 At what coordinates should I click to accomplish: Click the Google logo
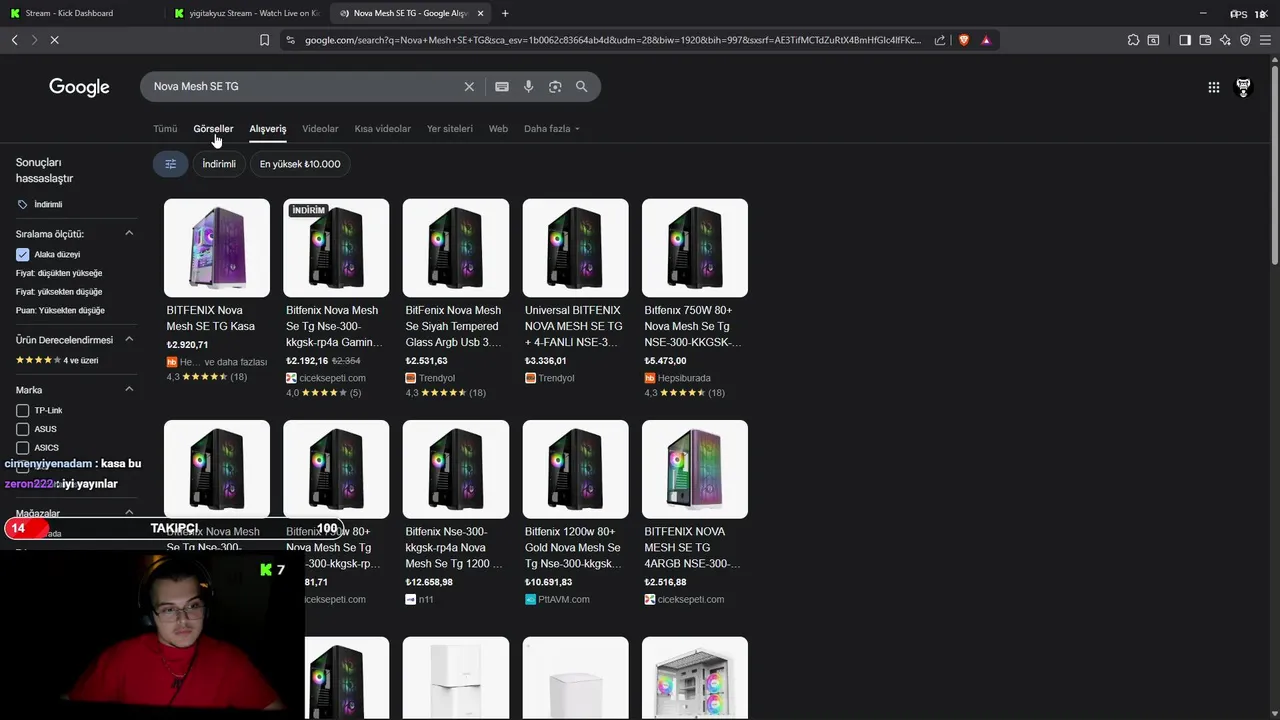(79, 87)
